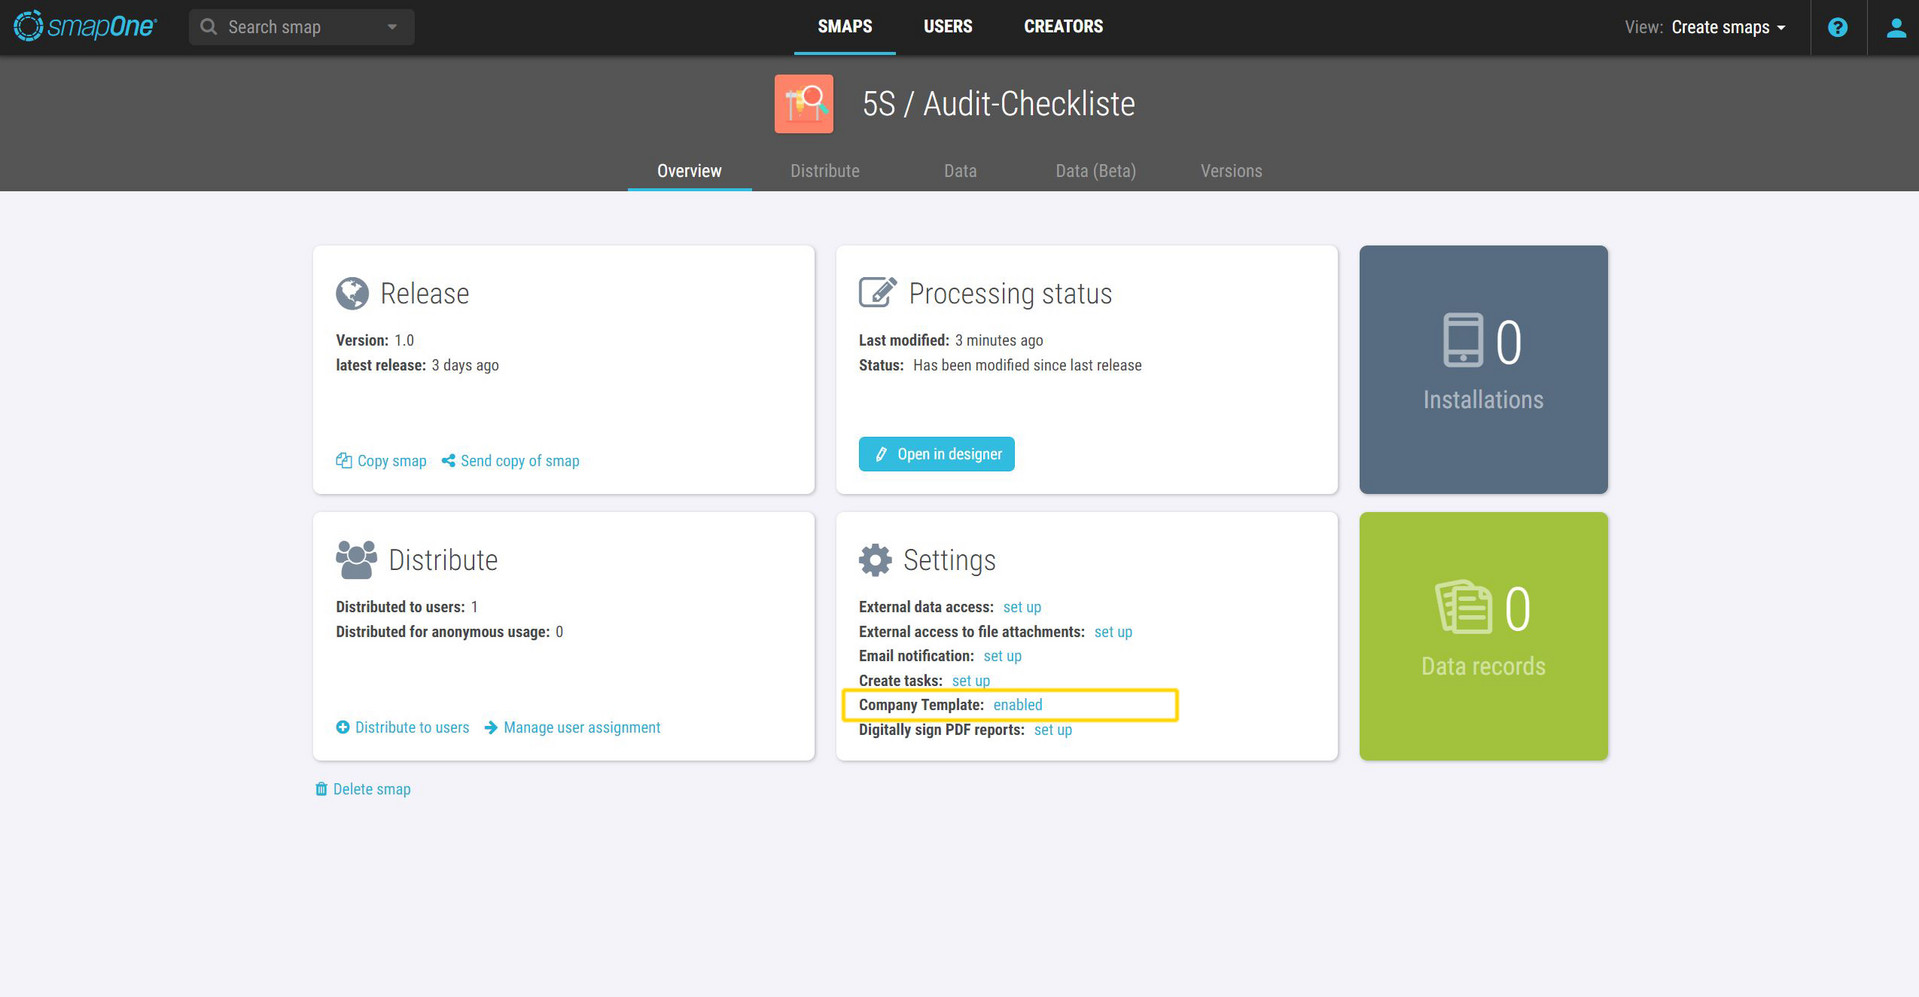This screenshot has width=1919, height=997.
Task: Click the plus icon before Distribute to users
Action: tap(343, 727)
